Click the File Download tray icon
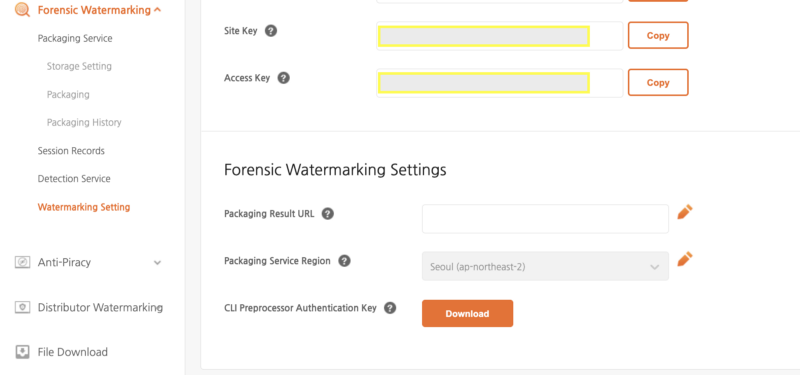Screen dimensions: 800x375 click(22, 352)
